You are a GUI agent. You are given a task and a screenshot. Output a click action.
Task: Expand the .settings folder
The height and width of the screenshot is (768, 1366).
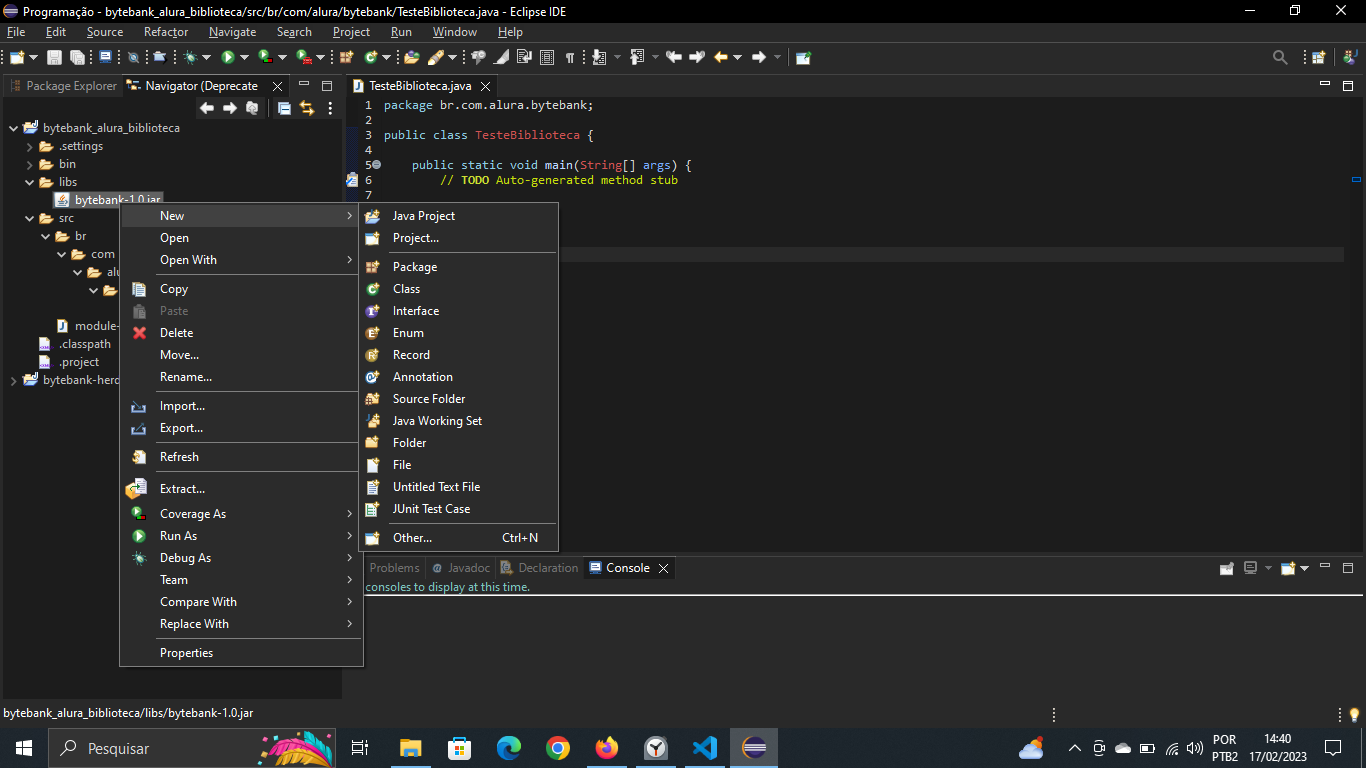(29, 146)
